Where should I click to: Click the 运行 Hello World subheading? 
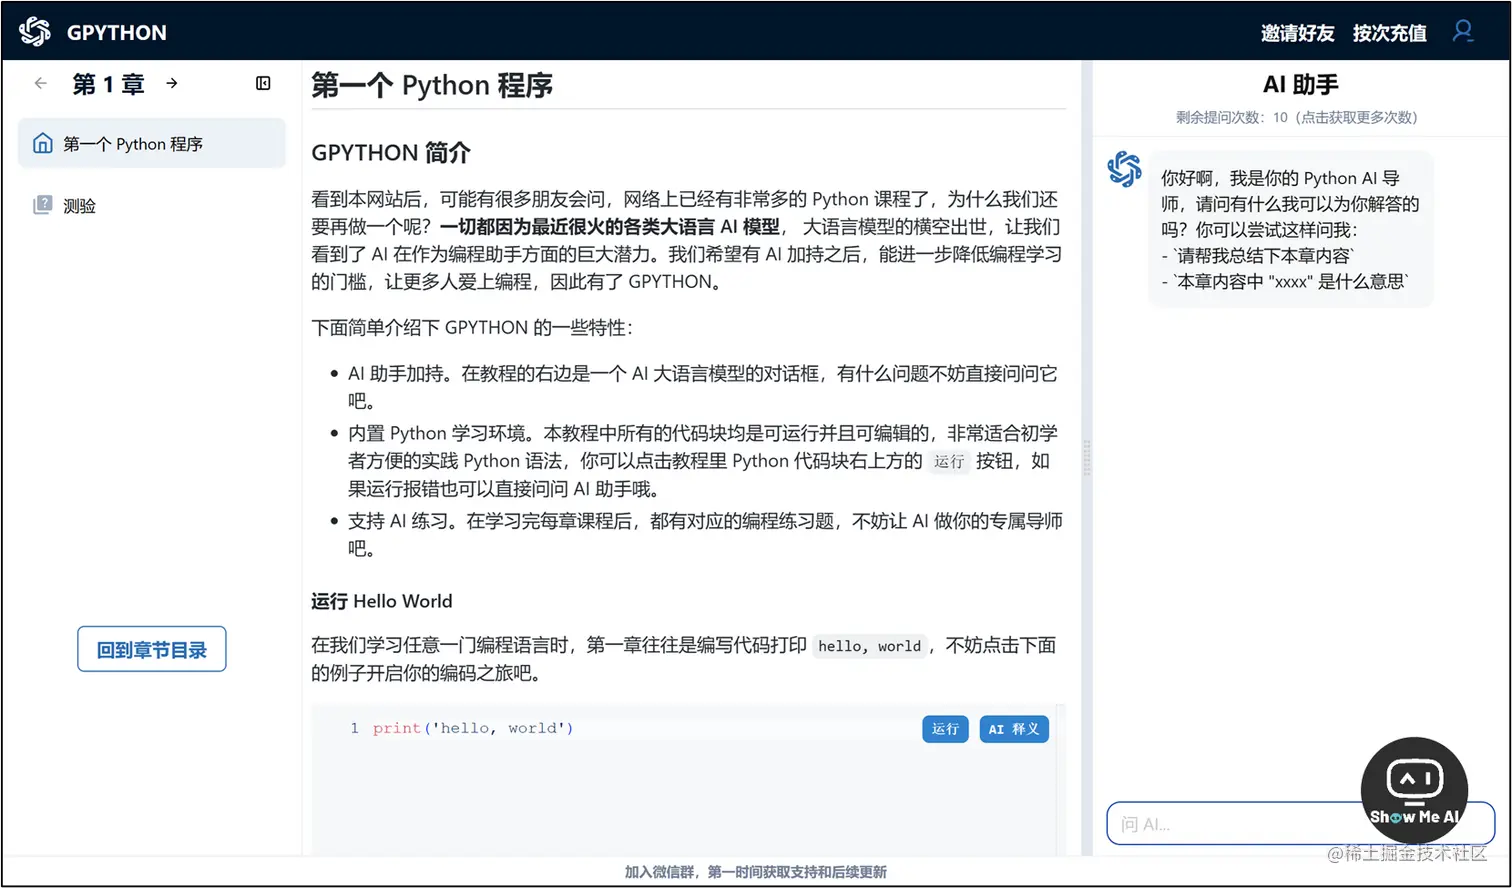click(381, 601)
